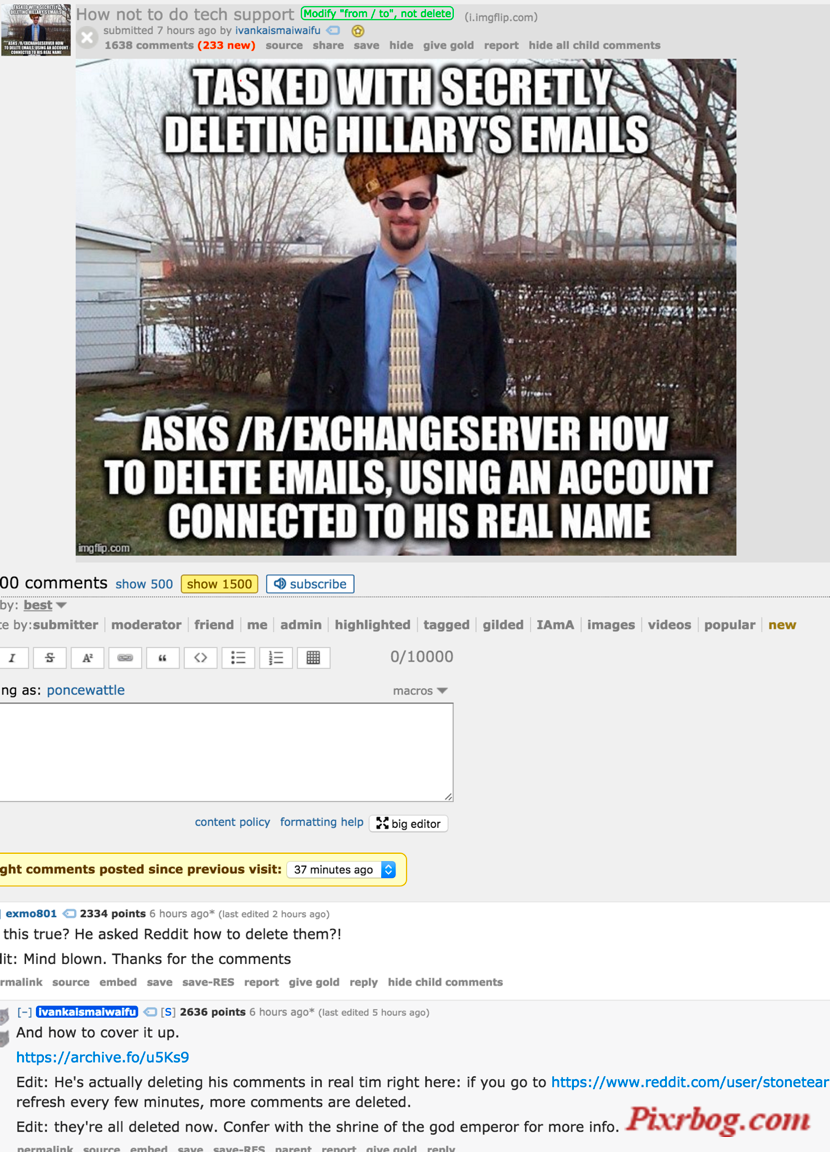Apply superscript formatting in the comment toolbar
The width and height of the screenshot is (830, 1152).
coord(87,658)
